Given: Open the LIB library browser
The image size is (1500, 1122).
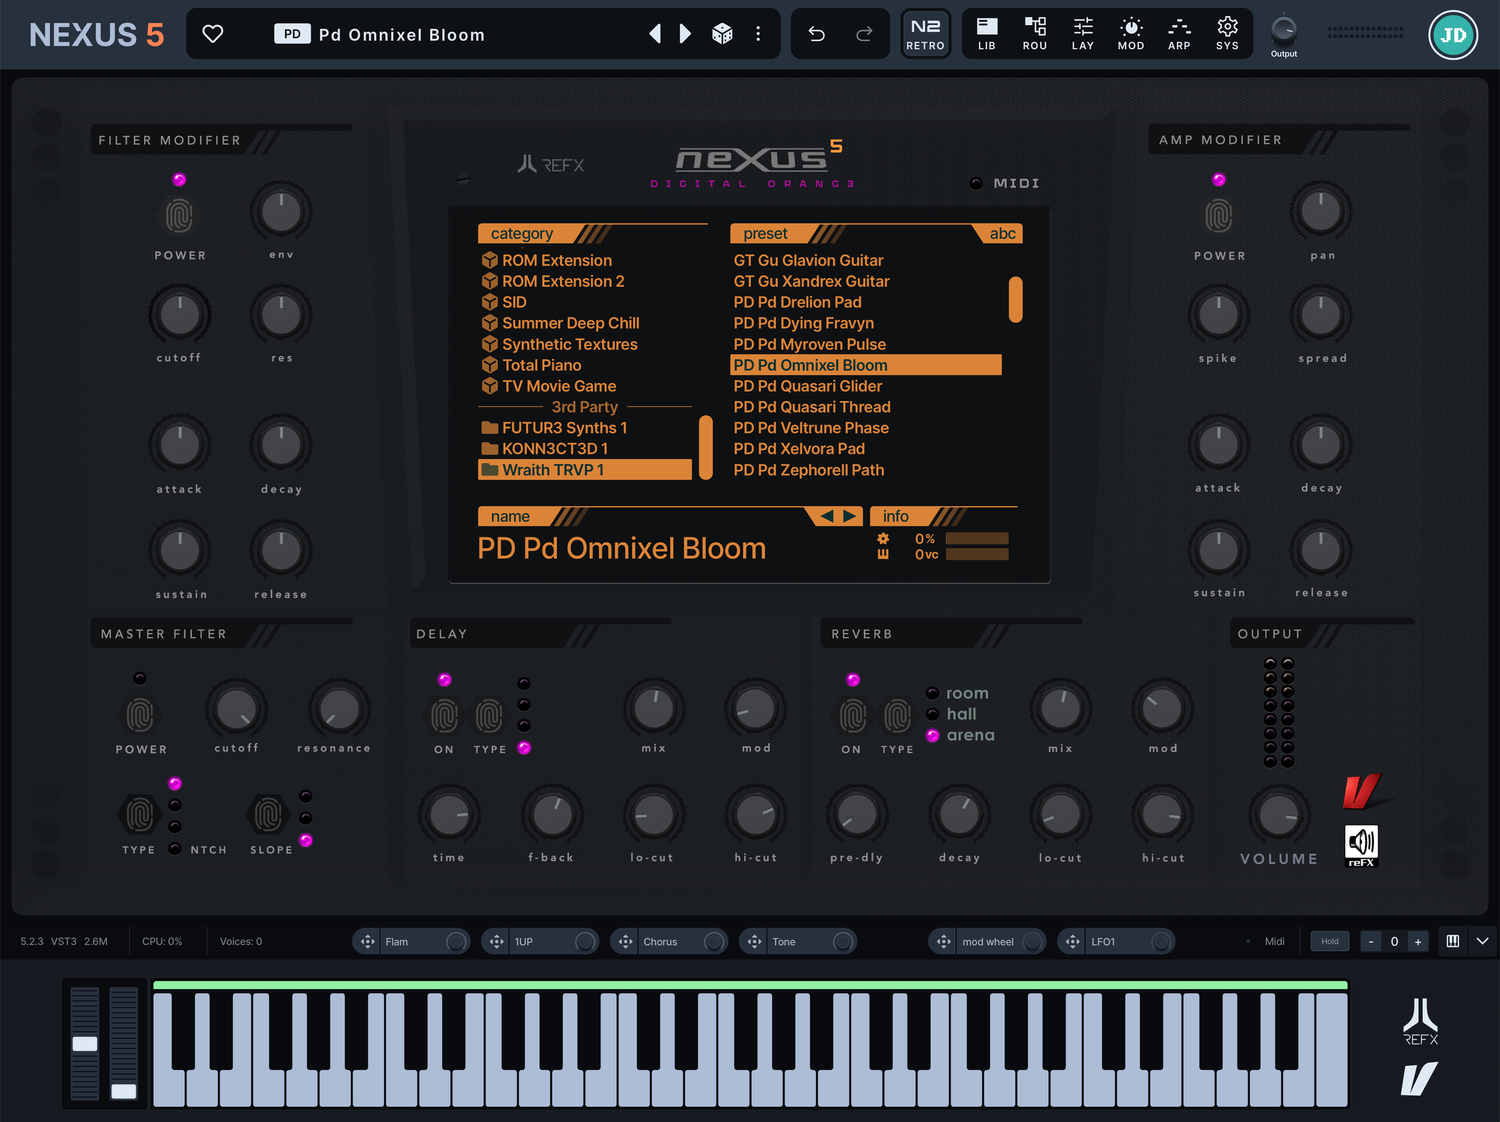Looking at the screenshot, I should [x=986, y=33].
